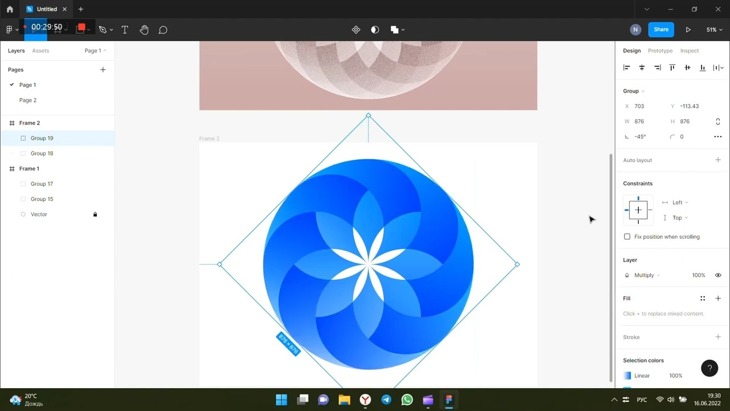
Task: Select the Text tool
Action: tap(124, 30)
